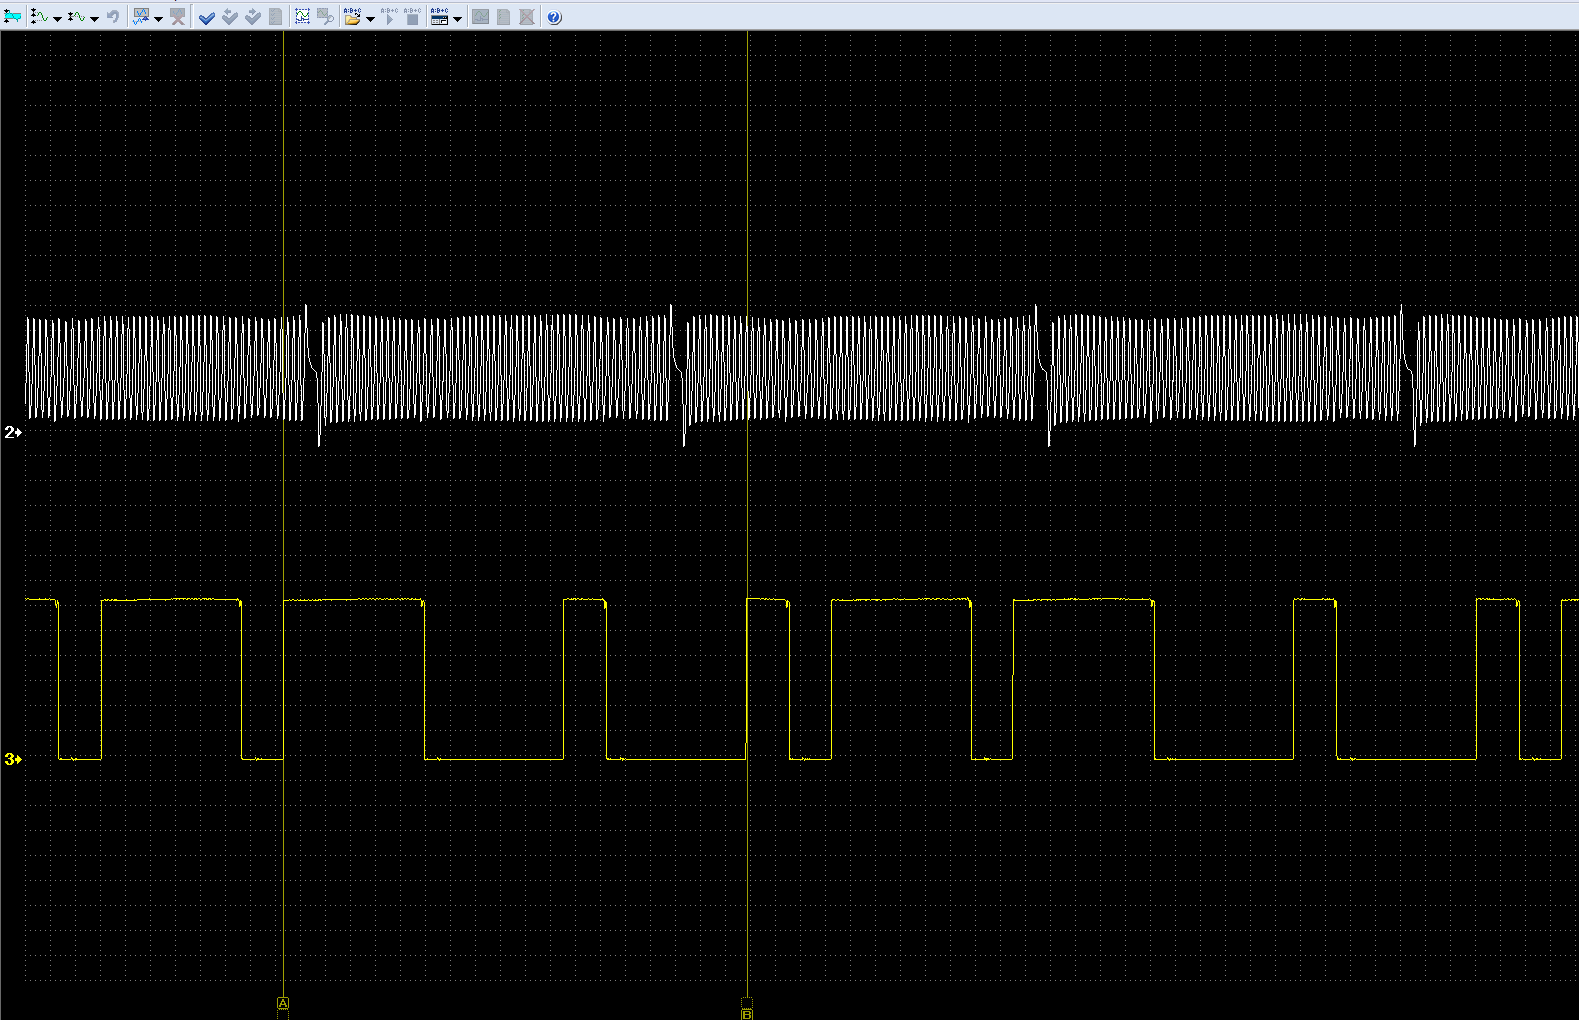The width and height of the screenshot is (1579, 1020).
Task: Click the greyed crossed-out page icon
Action: pyautogui.click(x=527, y=17)
